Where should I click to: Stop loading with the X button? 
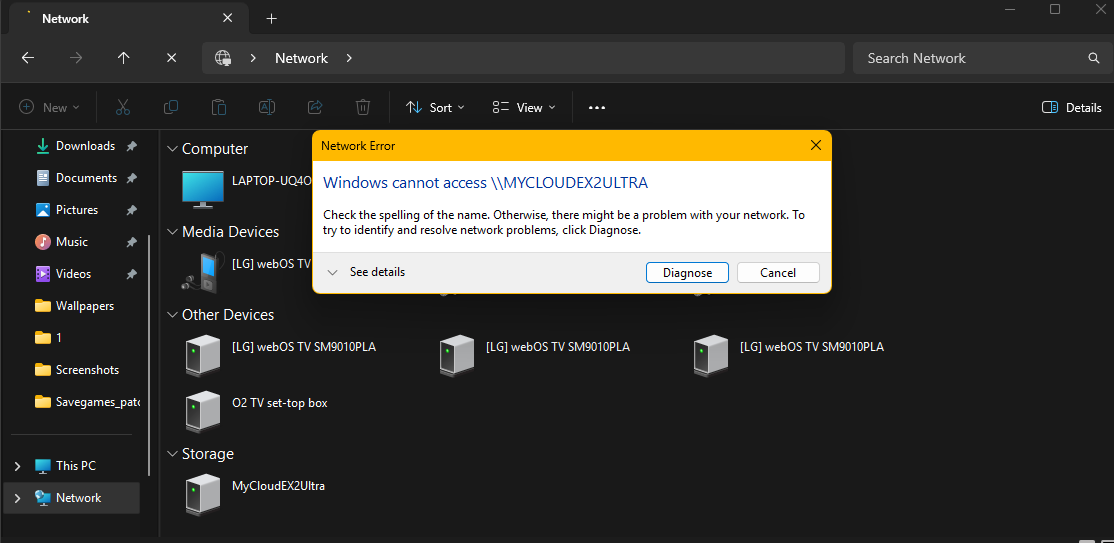171,58
